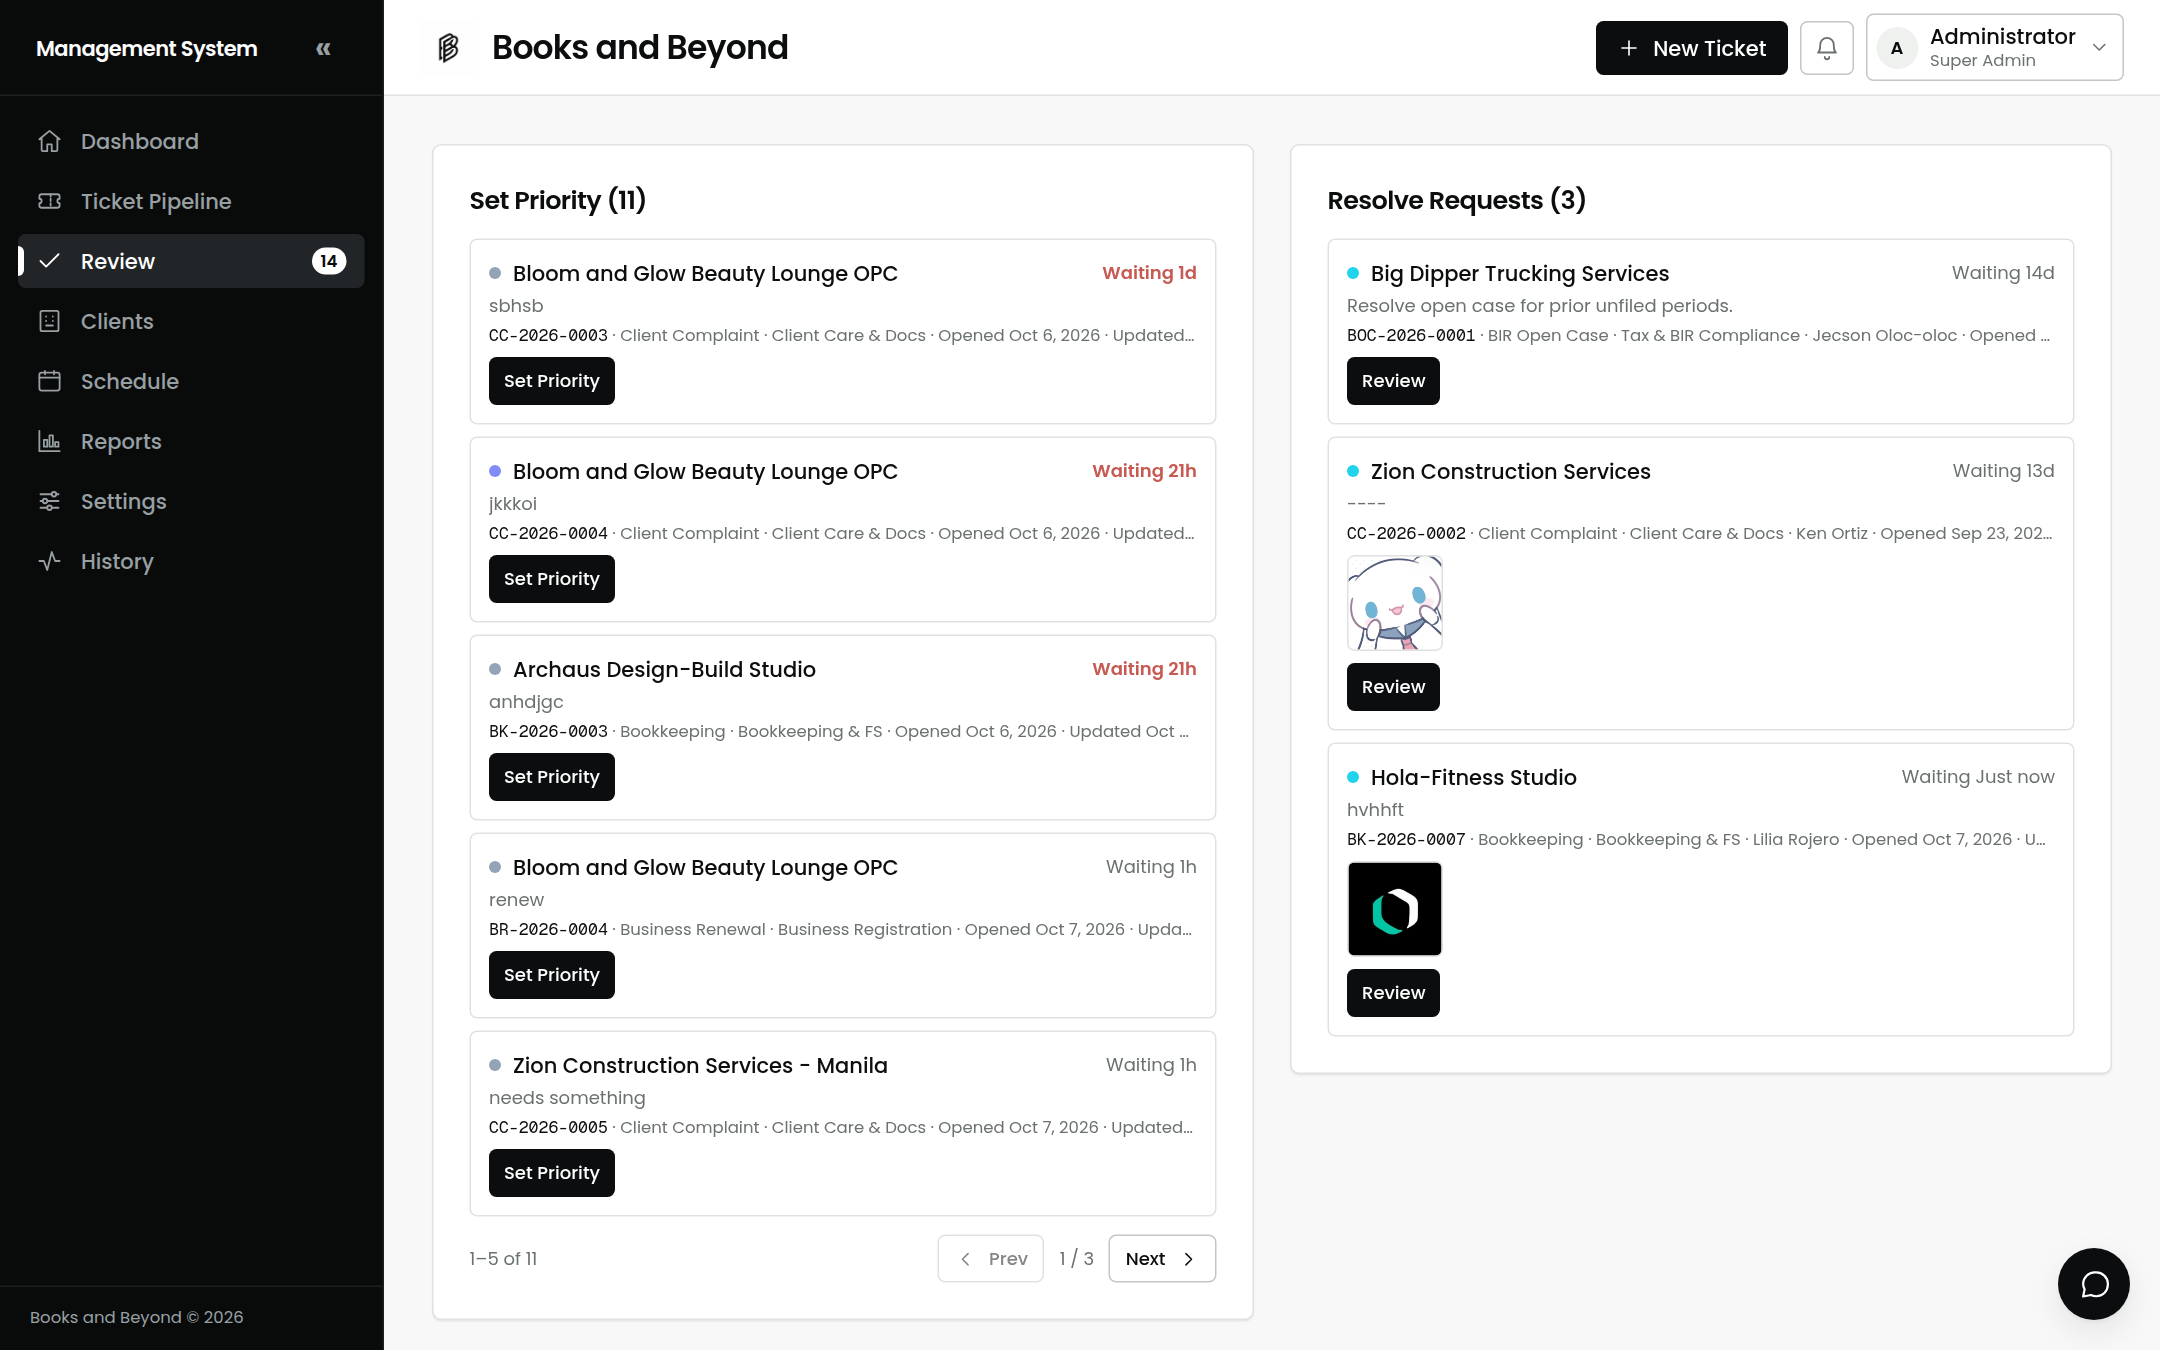Open notifications bell
This screenshot has width=2160, height=1350.
click(x=1826, y=48)
